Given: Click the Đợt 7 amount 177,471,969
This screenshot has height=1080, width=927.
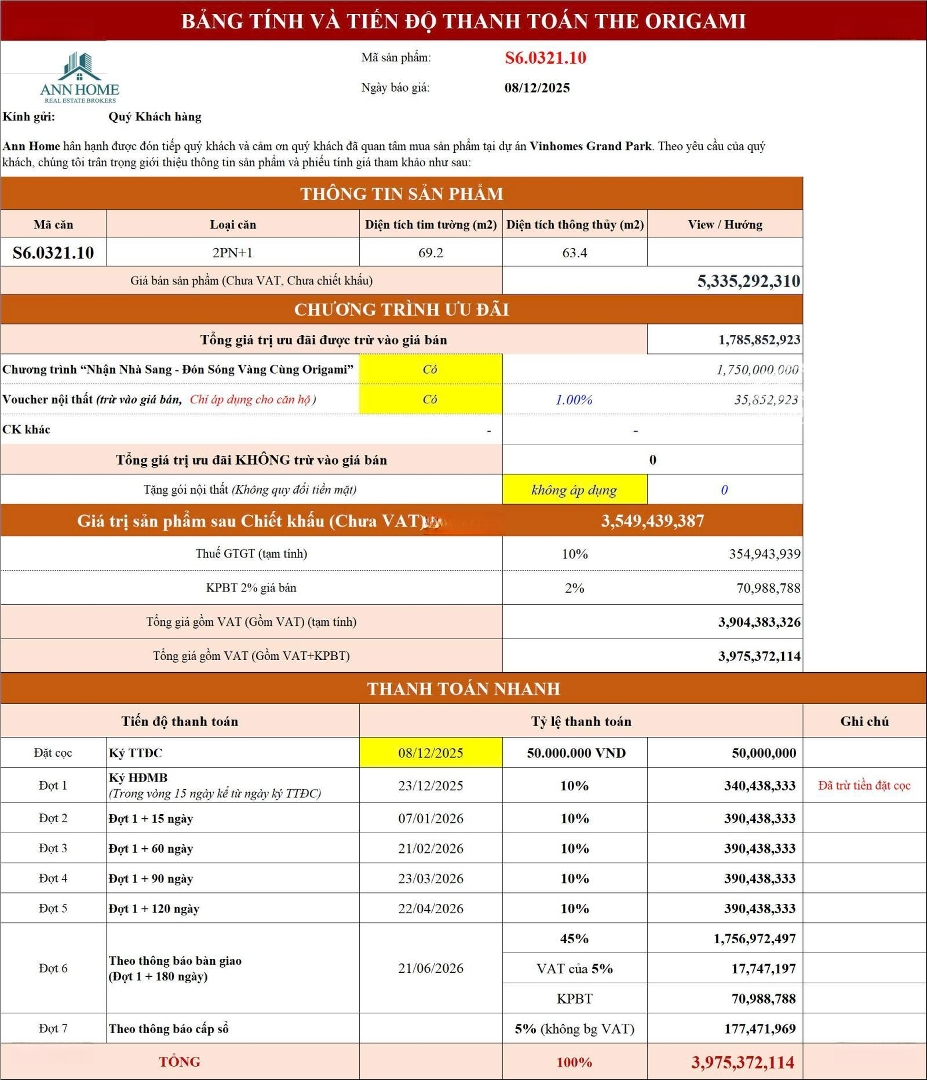Looking at the screenshot, I should [x=759, y=1028].
